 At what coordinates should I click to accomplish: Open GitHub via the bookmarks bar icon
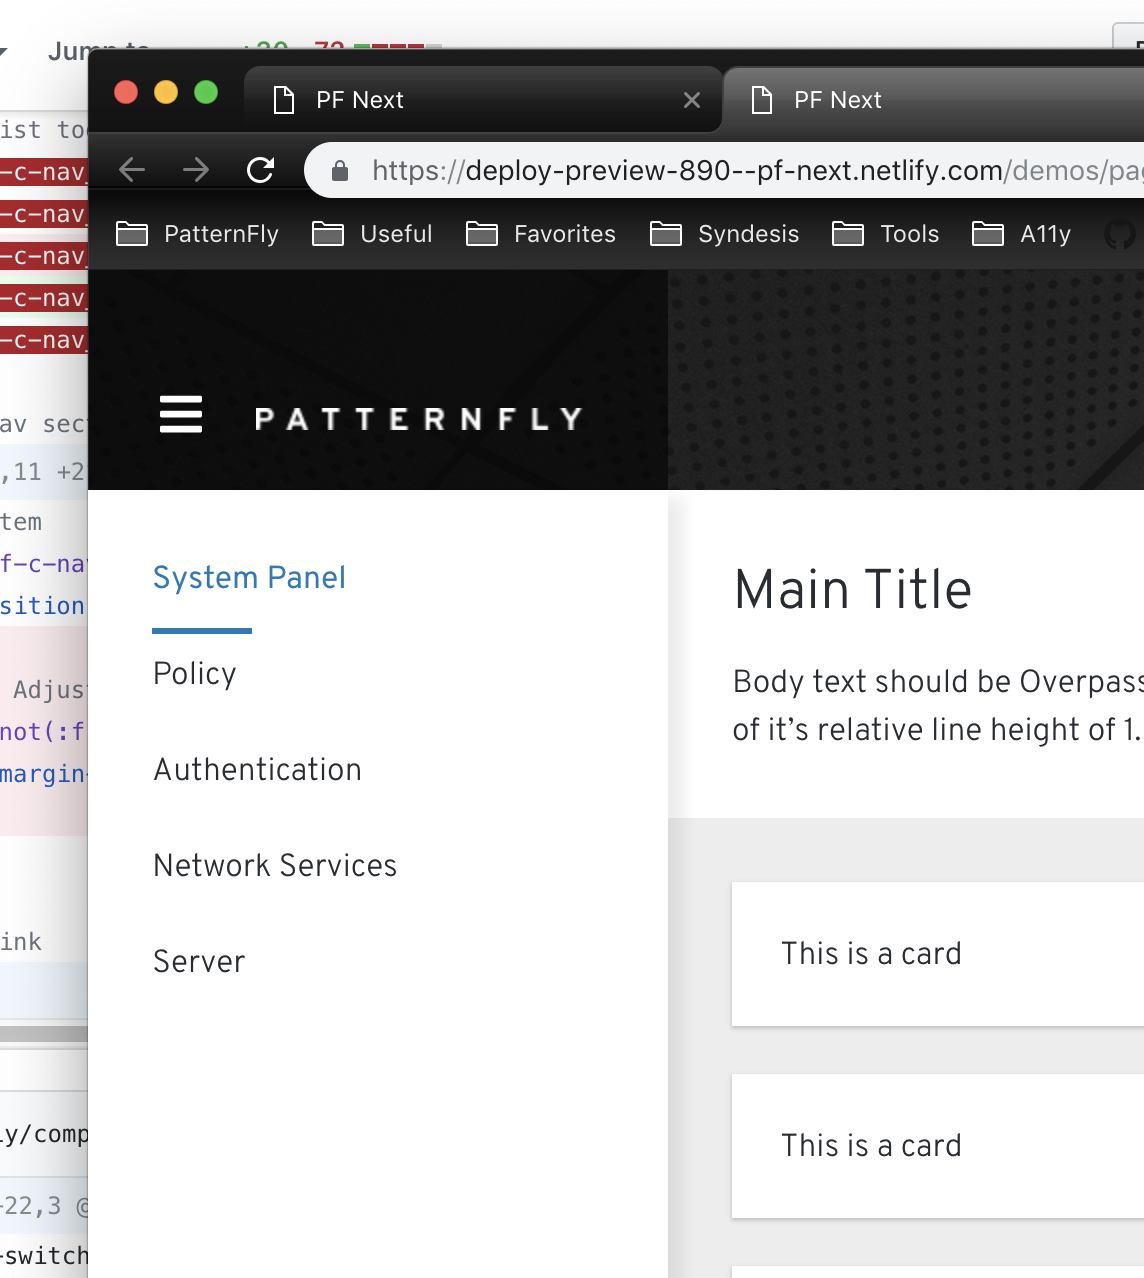pos(1121,234)
